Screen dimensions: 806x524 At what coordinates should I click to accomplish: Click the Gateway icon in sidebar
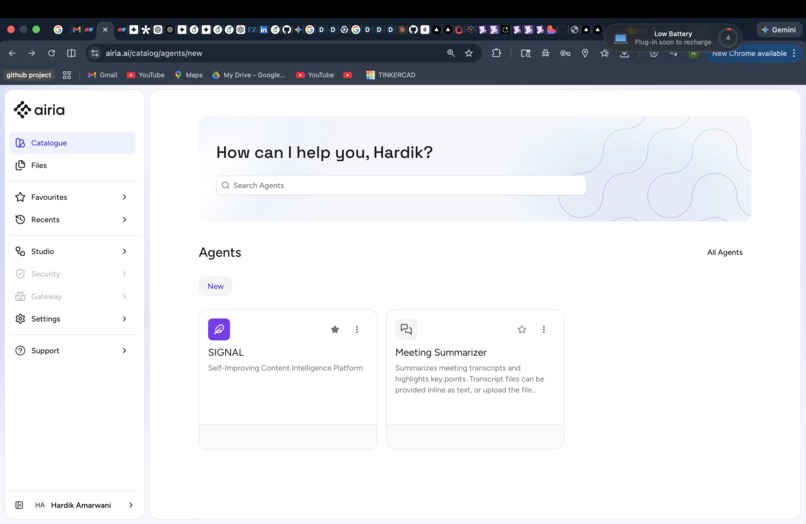pyautogui.click(x=20, y=296)
